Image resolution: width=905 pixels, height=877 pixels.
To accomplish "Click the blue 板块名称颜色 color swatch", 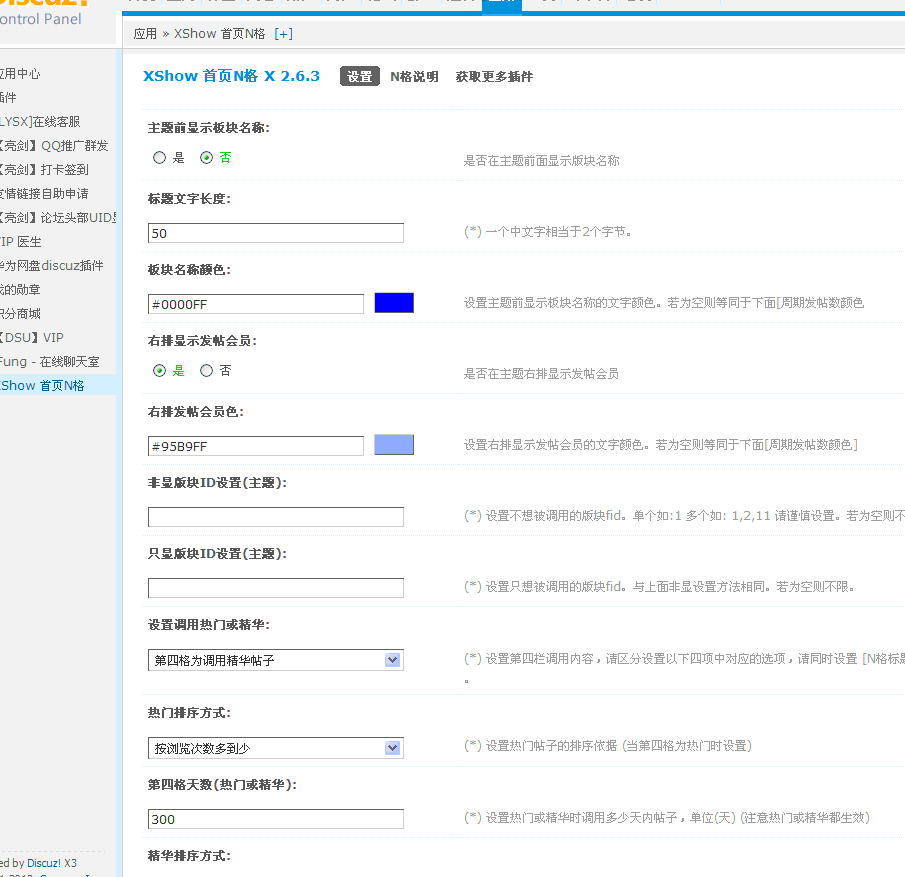I will (x=393, y=302).
